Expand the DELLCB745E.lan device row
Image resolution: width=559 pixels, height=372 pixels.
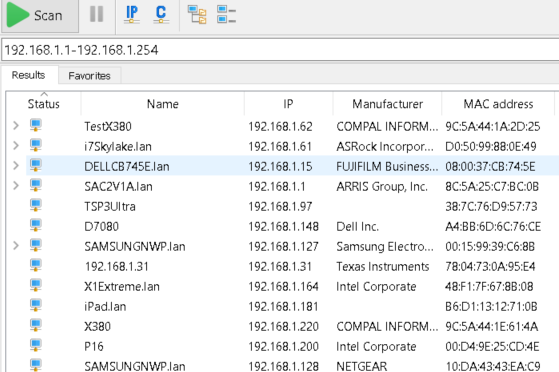pyautogui.click(x=16, y=165)
